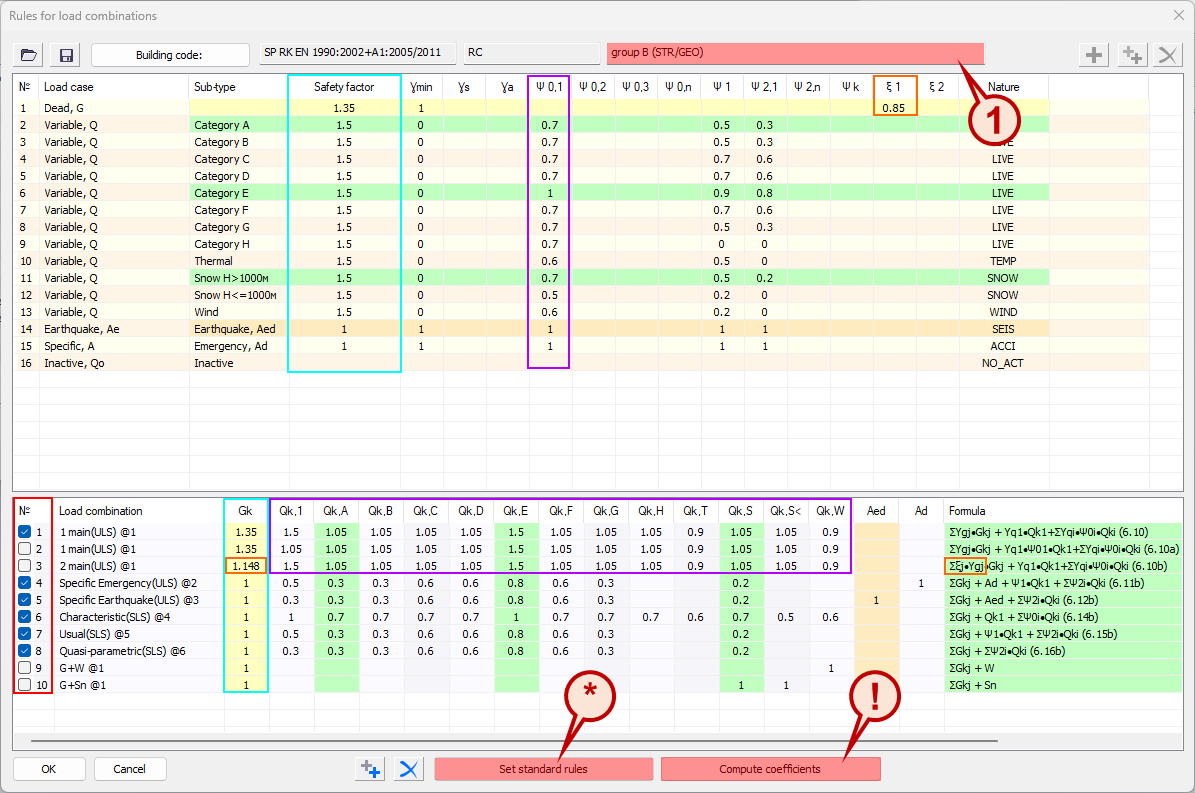Screen dimensions: 1195x793
Task: Click the Safety factor column header
Action: pyautogui.click(x=344, y=87)
